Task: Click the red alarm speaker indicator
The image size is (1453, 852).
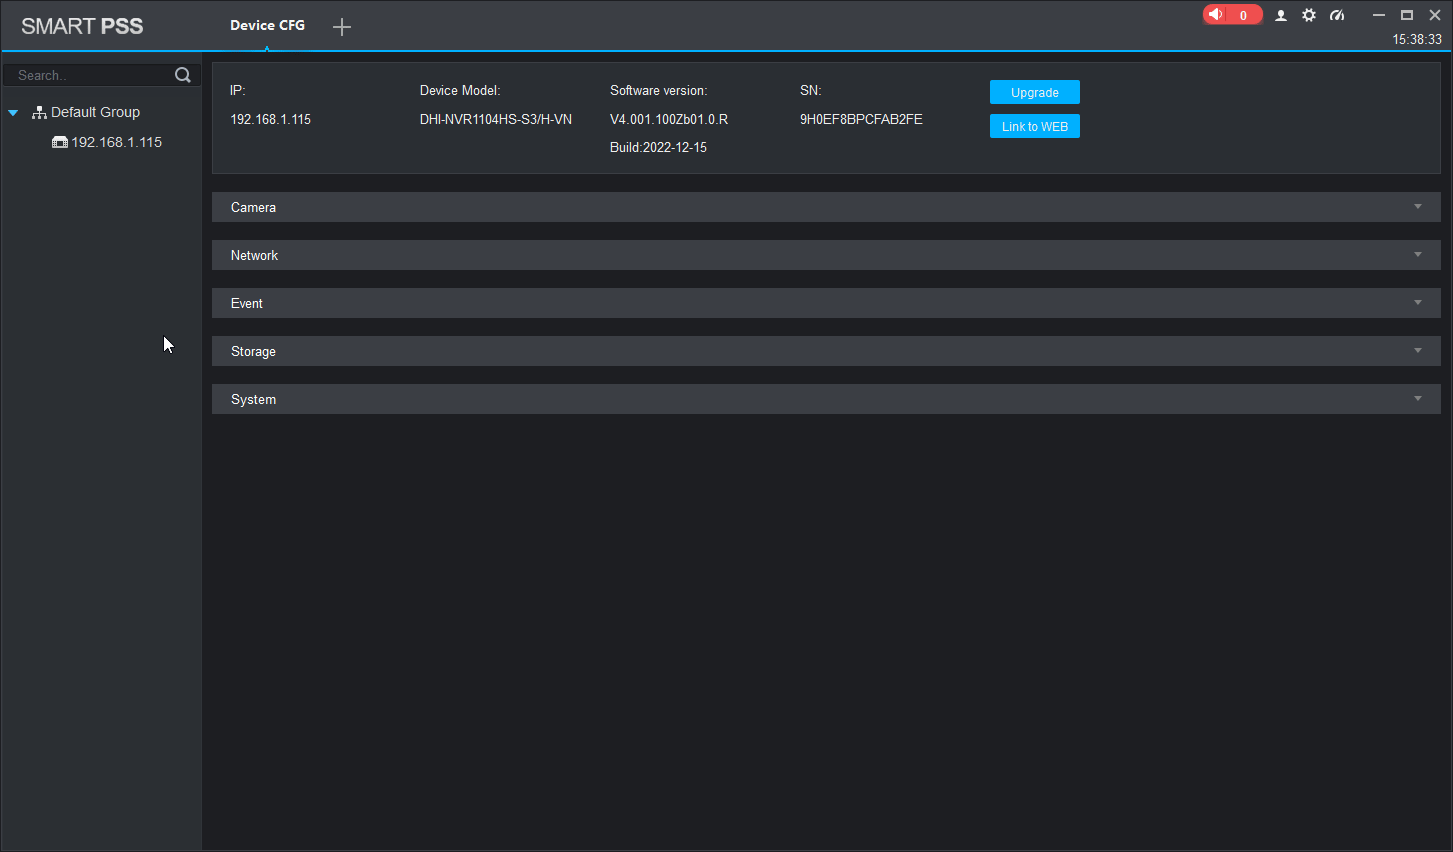Action: tap(1217, 15)
